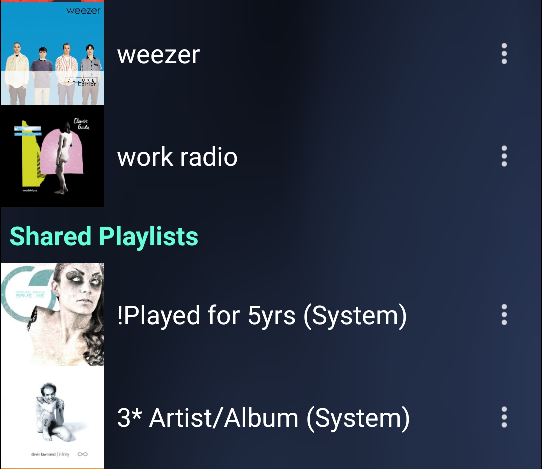Open options for !Played for 5yrs playlist
Viewport: 542px width, 469px height.
click(x=504, y=315)
